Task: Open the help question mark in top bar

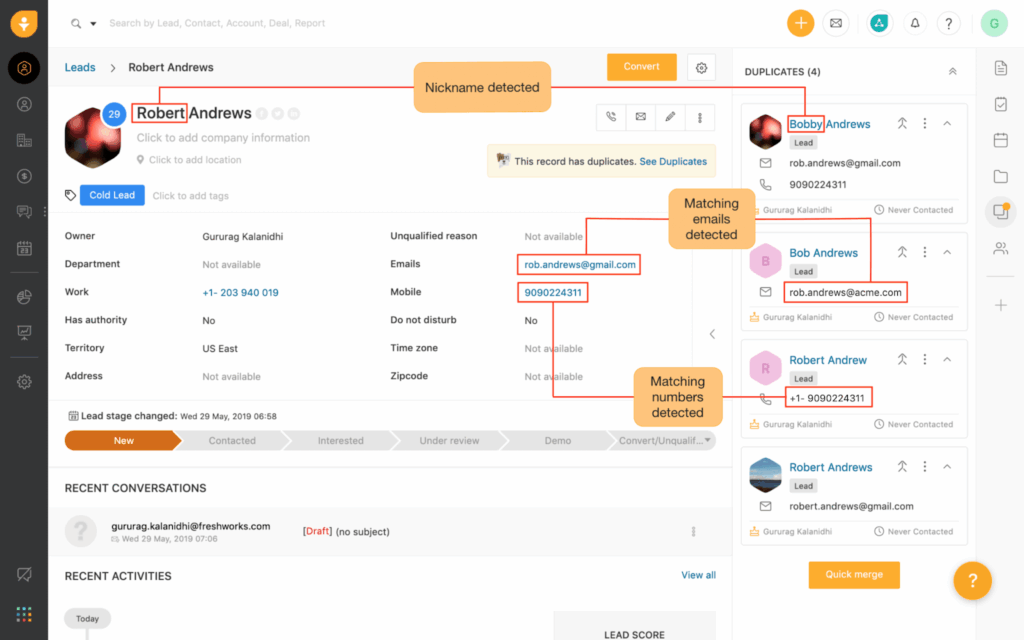Action: 948,23
